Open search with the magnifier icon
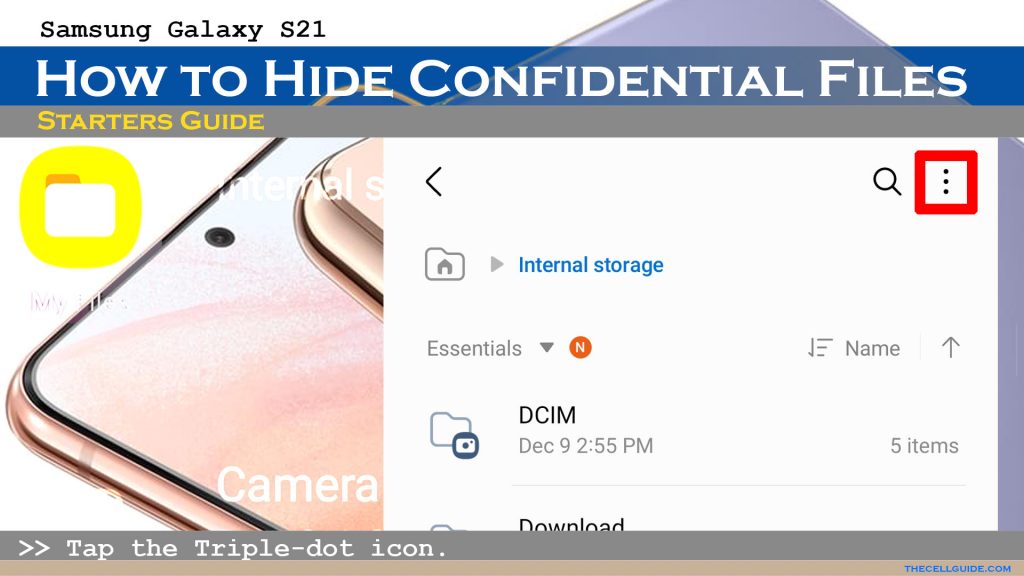This screenshot has width=1024, height=576. [x=886, y=182]
